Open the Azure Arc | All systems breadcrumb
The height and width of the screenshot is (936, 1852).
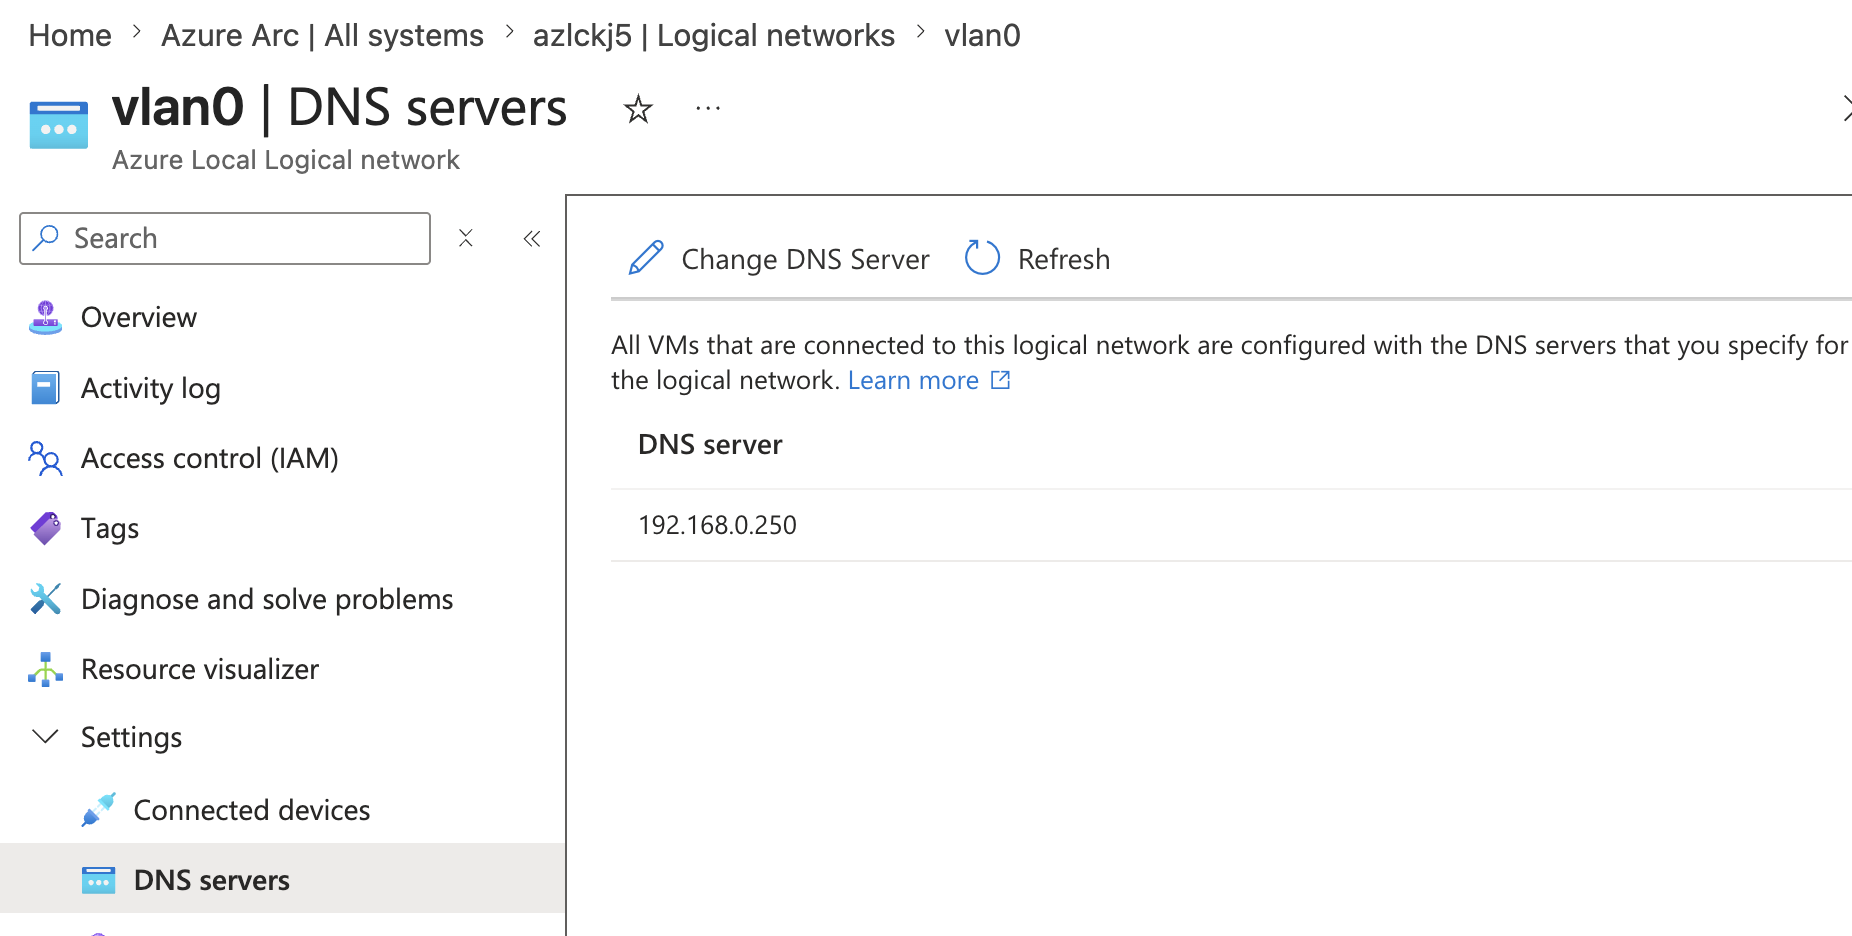[322, 36]
